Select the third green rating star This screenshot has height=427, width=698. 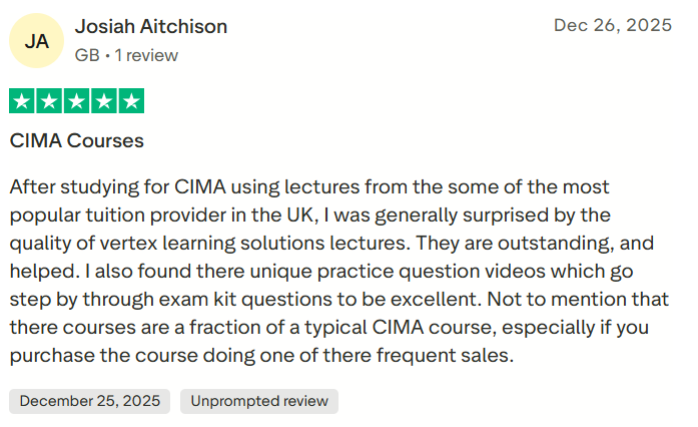click(76, 101)
